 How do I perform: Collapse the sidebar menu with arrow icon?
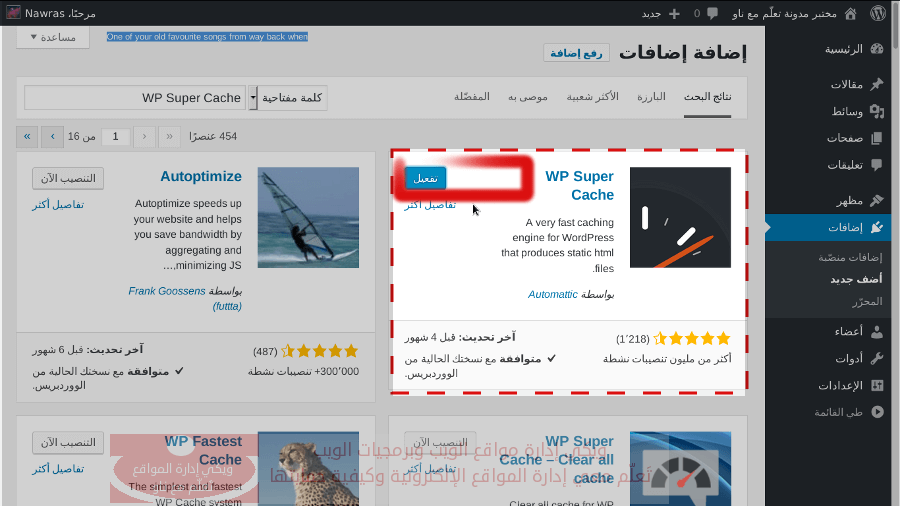(x=877, y=411)
